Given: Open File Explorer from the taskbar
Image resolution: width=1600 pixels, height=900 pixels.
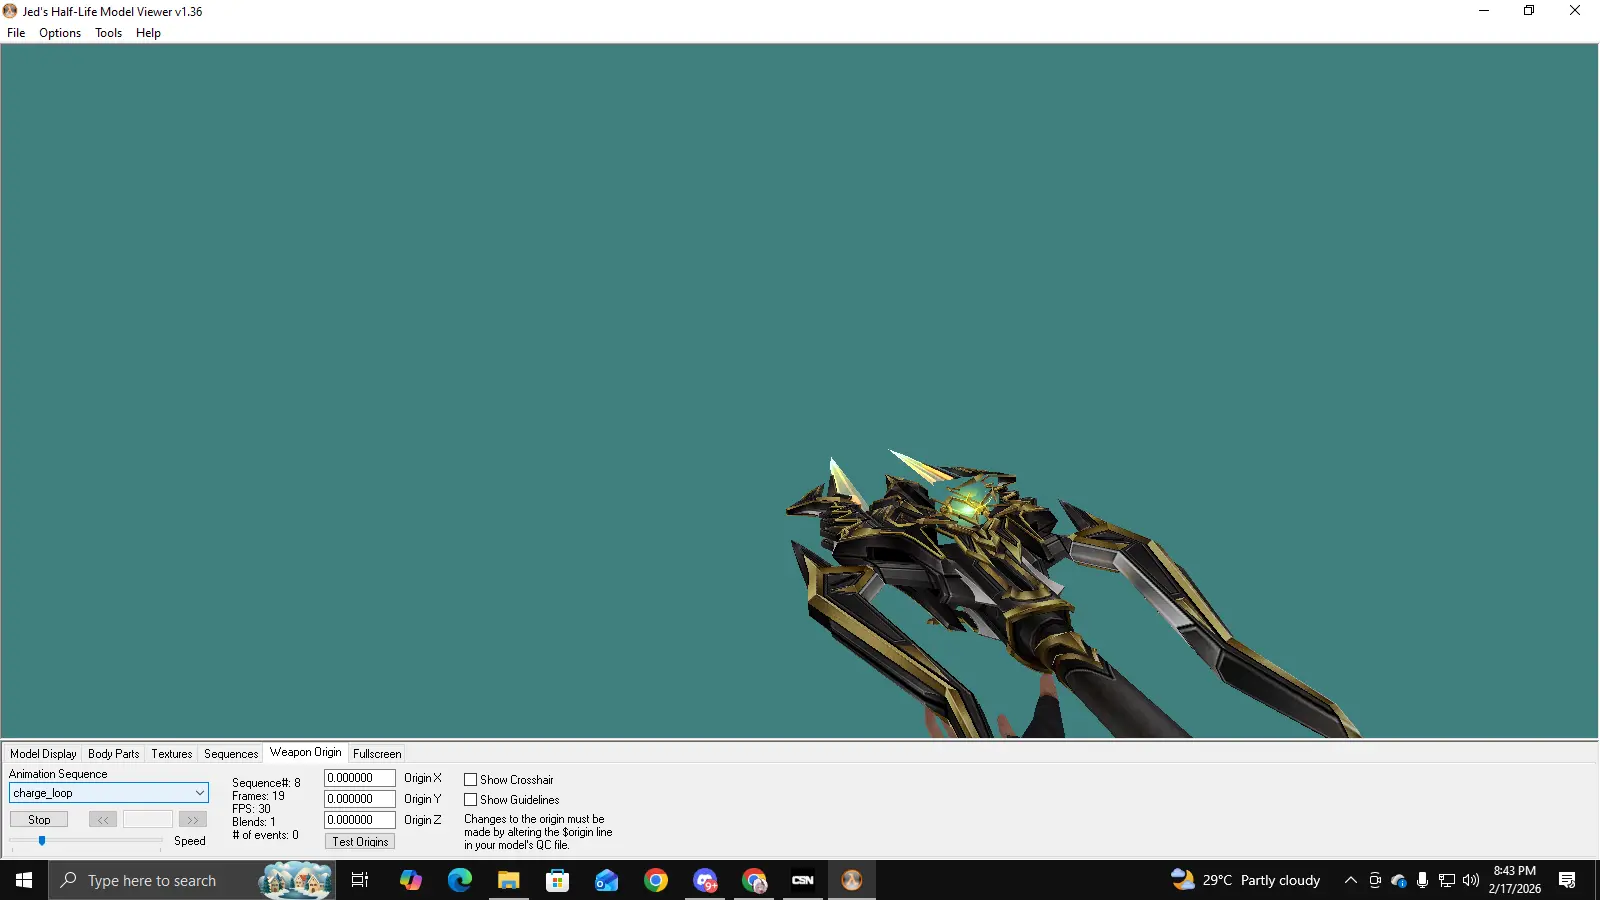Looking at the screenshot, I should coord(508,880).
